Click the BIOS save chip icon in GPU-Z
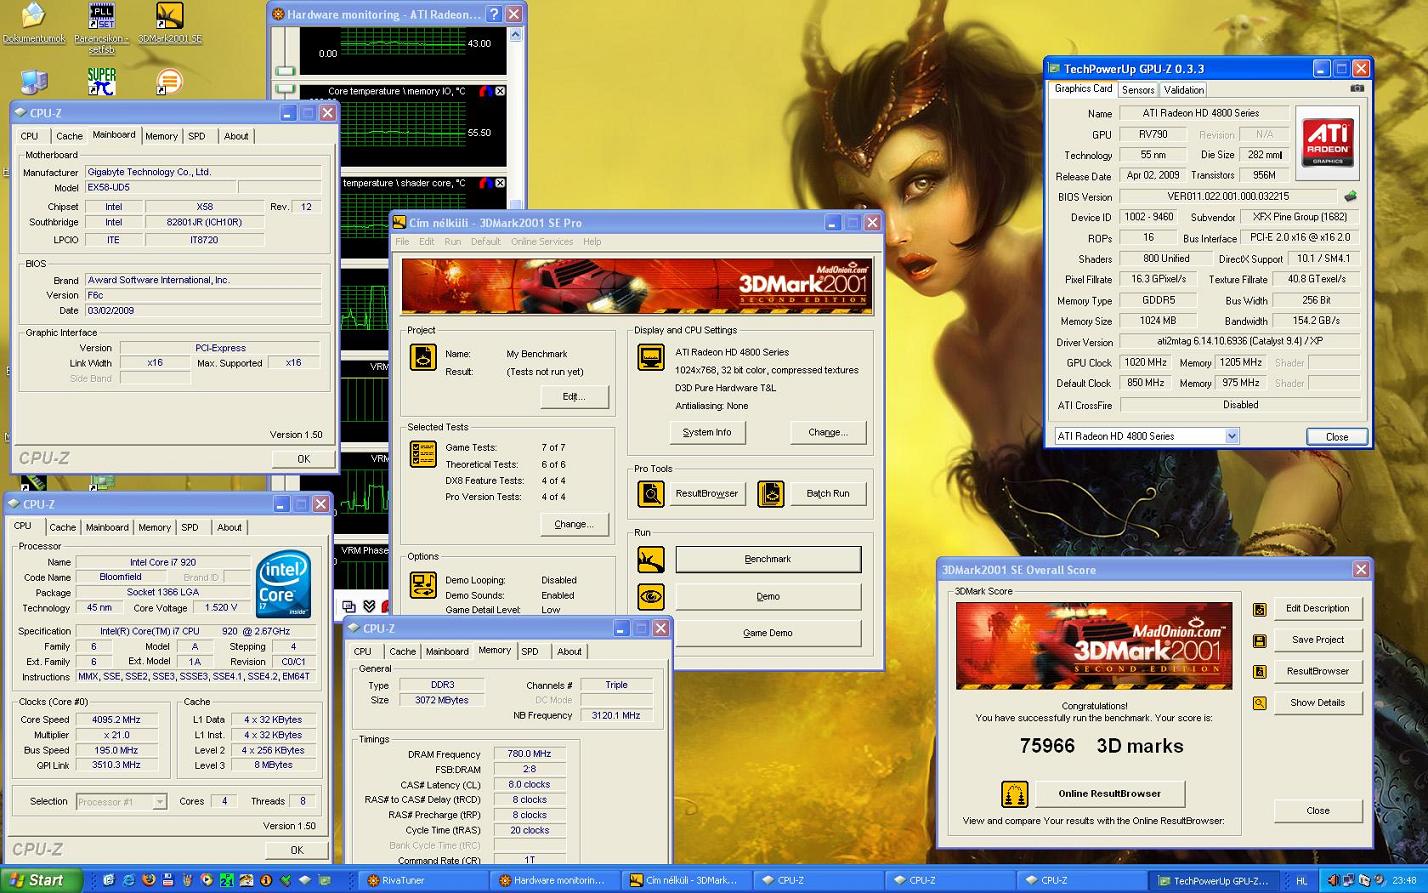The width and height of the screenshot is (1428, 893). (1351, 197)
